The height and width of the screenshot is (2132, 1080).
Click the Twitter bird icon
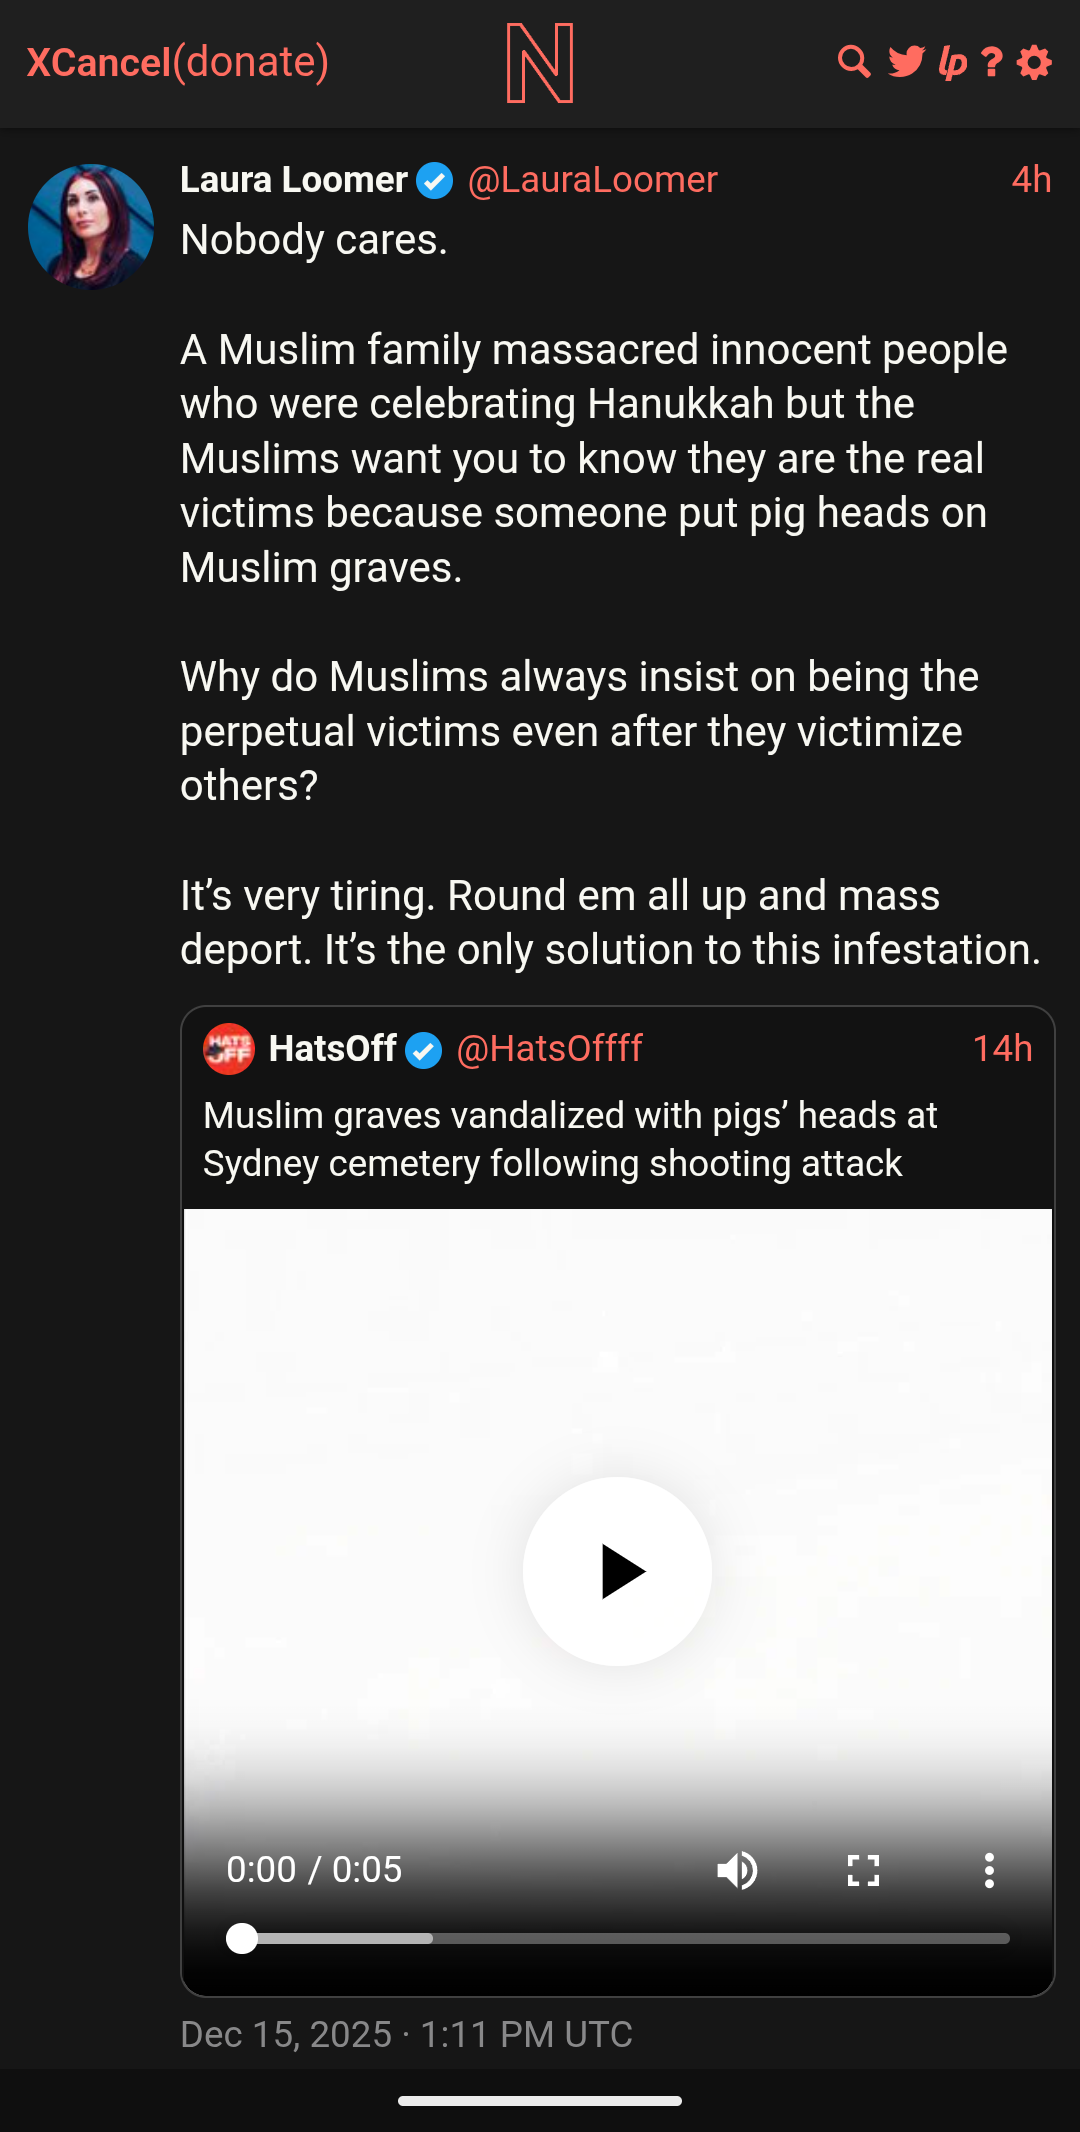906,62
